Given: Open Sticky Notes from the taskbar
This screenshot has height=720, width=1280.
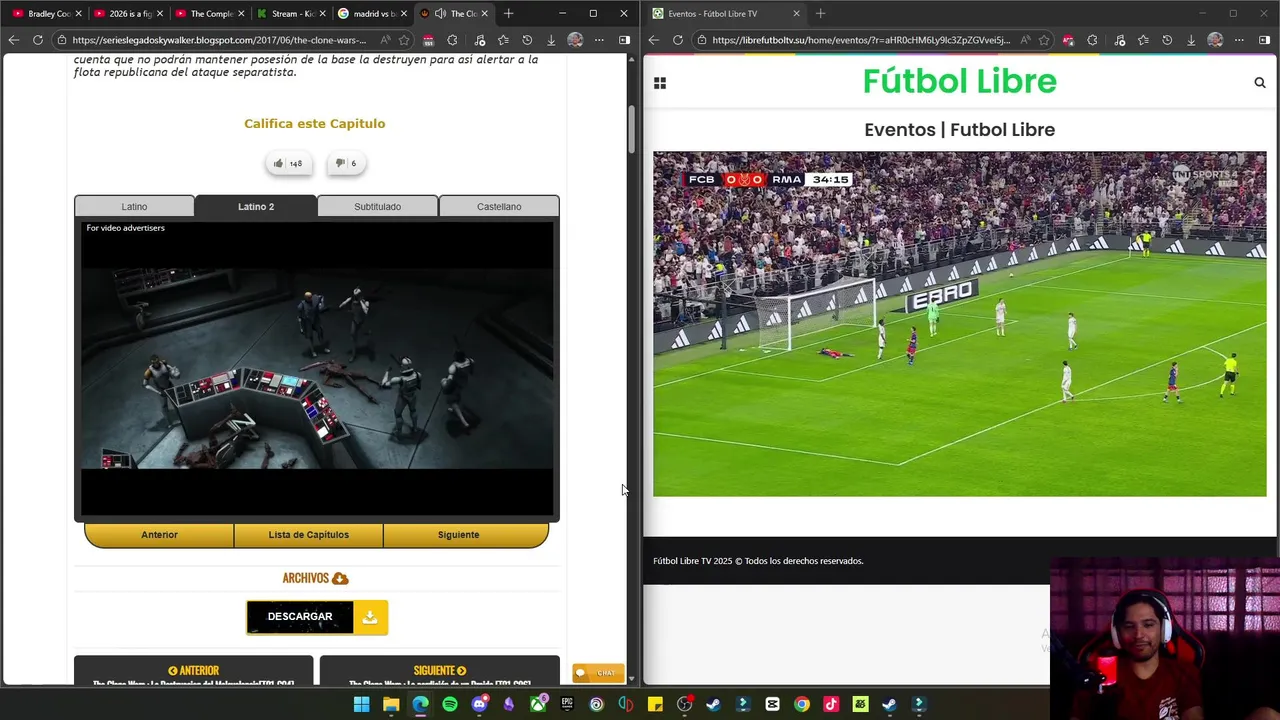Looking at the screenshot, I should (x=655, y=705).
